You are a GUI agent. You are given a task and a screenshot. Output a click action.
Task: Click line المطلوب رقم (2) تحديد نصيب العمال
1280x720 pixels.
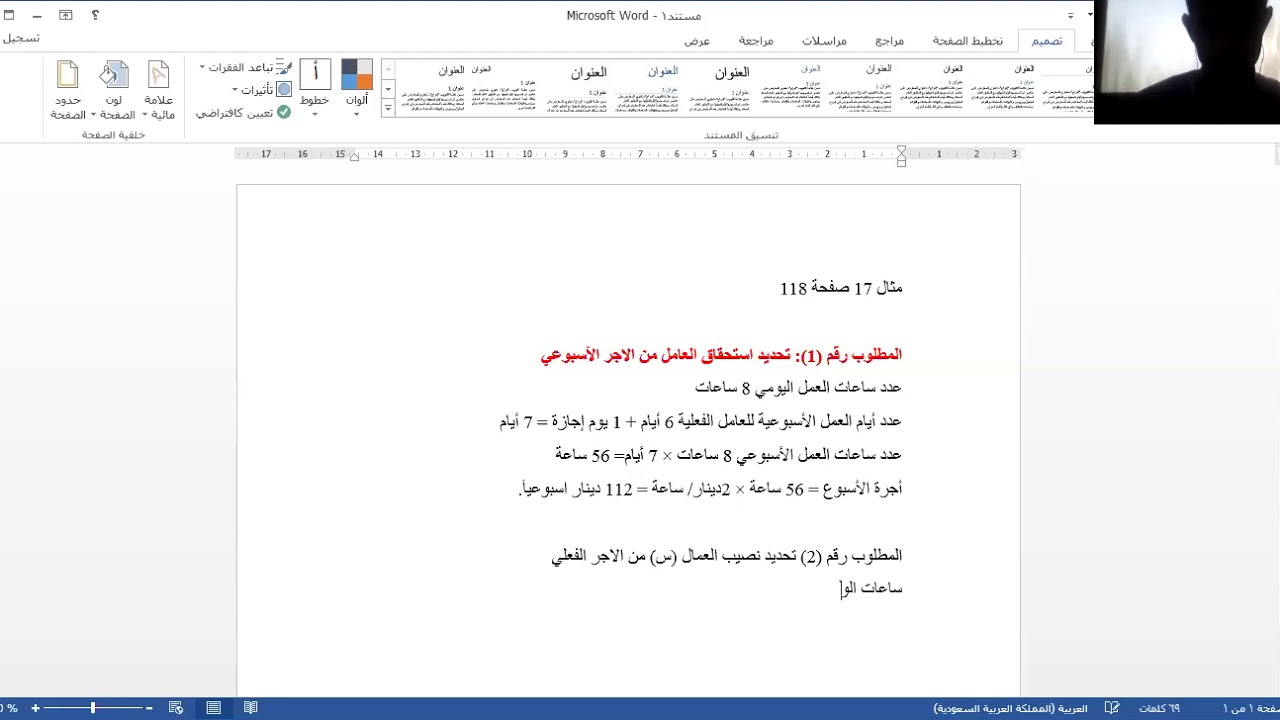(726, 556)
